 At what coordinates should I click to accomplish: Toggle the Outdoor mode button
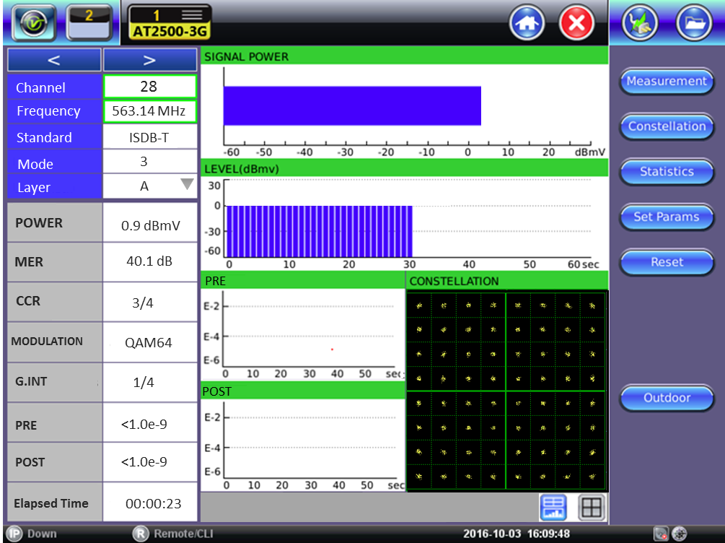[666, 398]
